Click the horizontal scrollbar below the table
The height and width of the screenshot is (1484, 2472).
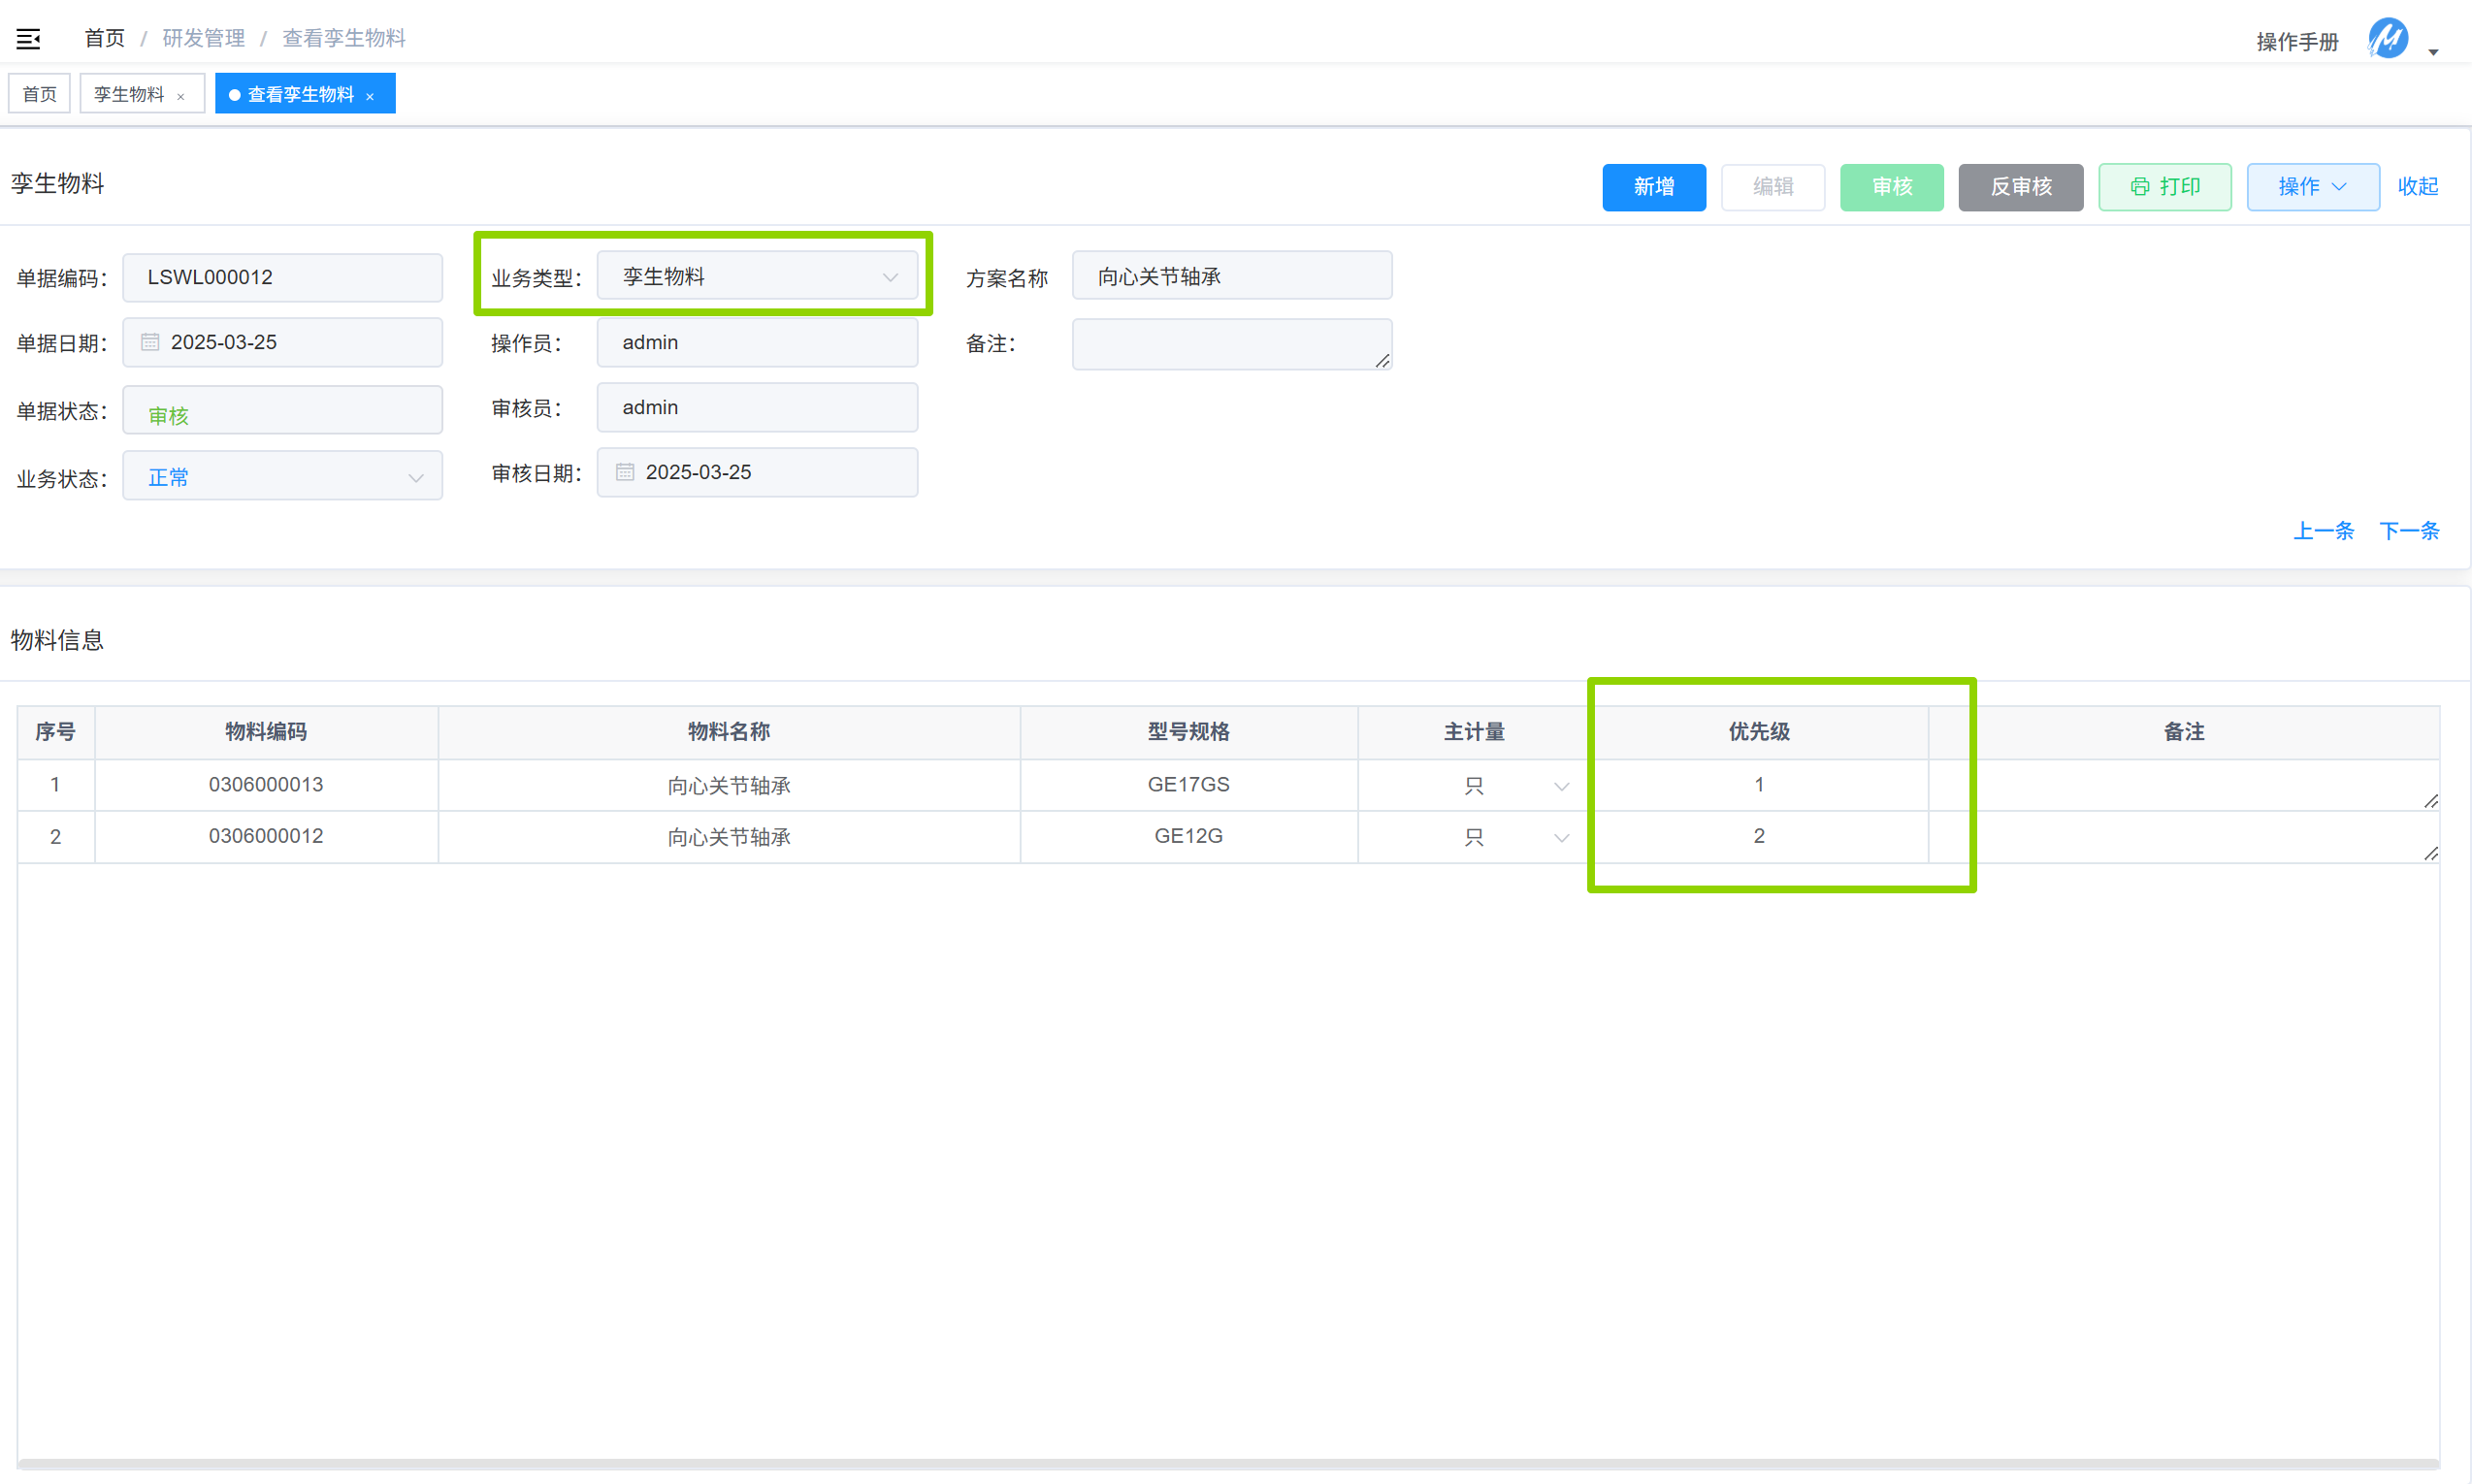tap(1227, 1464)
